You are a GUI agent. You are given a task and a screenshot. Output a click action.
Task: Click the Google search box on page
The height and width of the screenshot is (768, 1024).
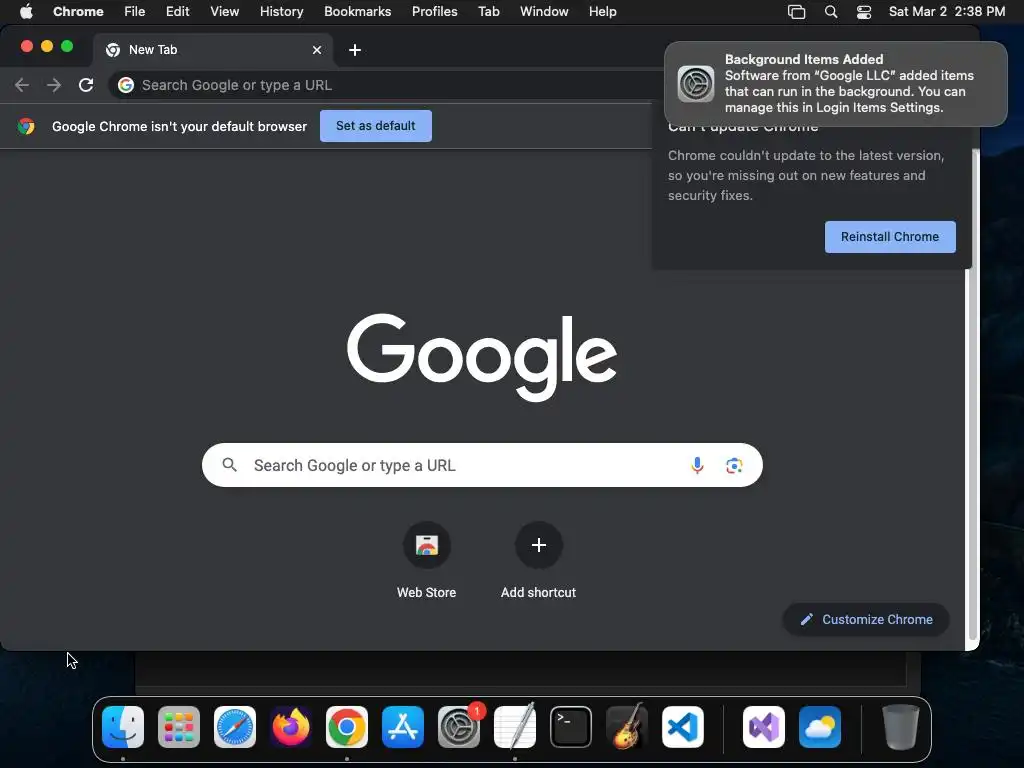click(482, 465)
